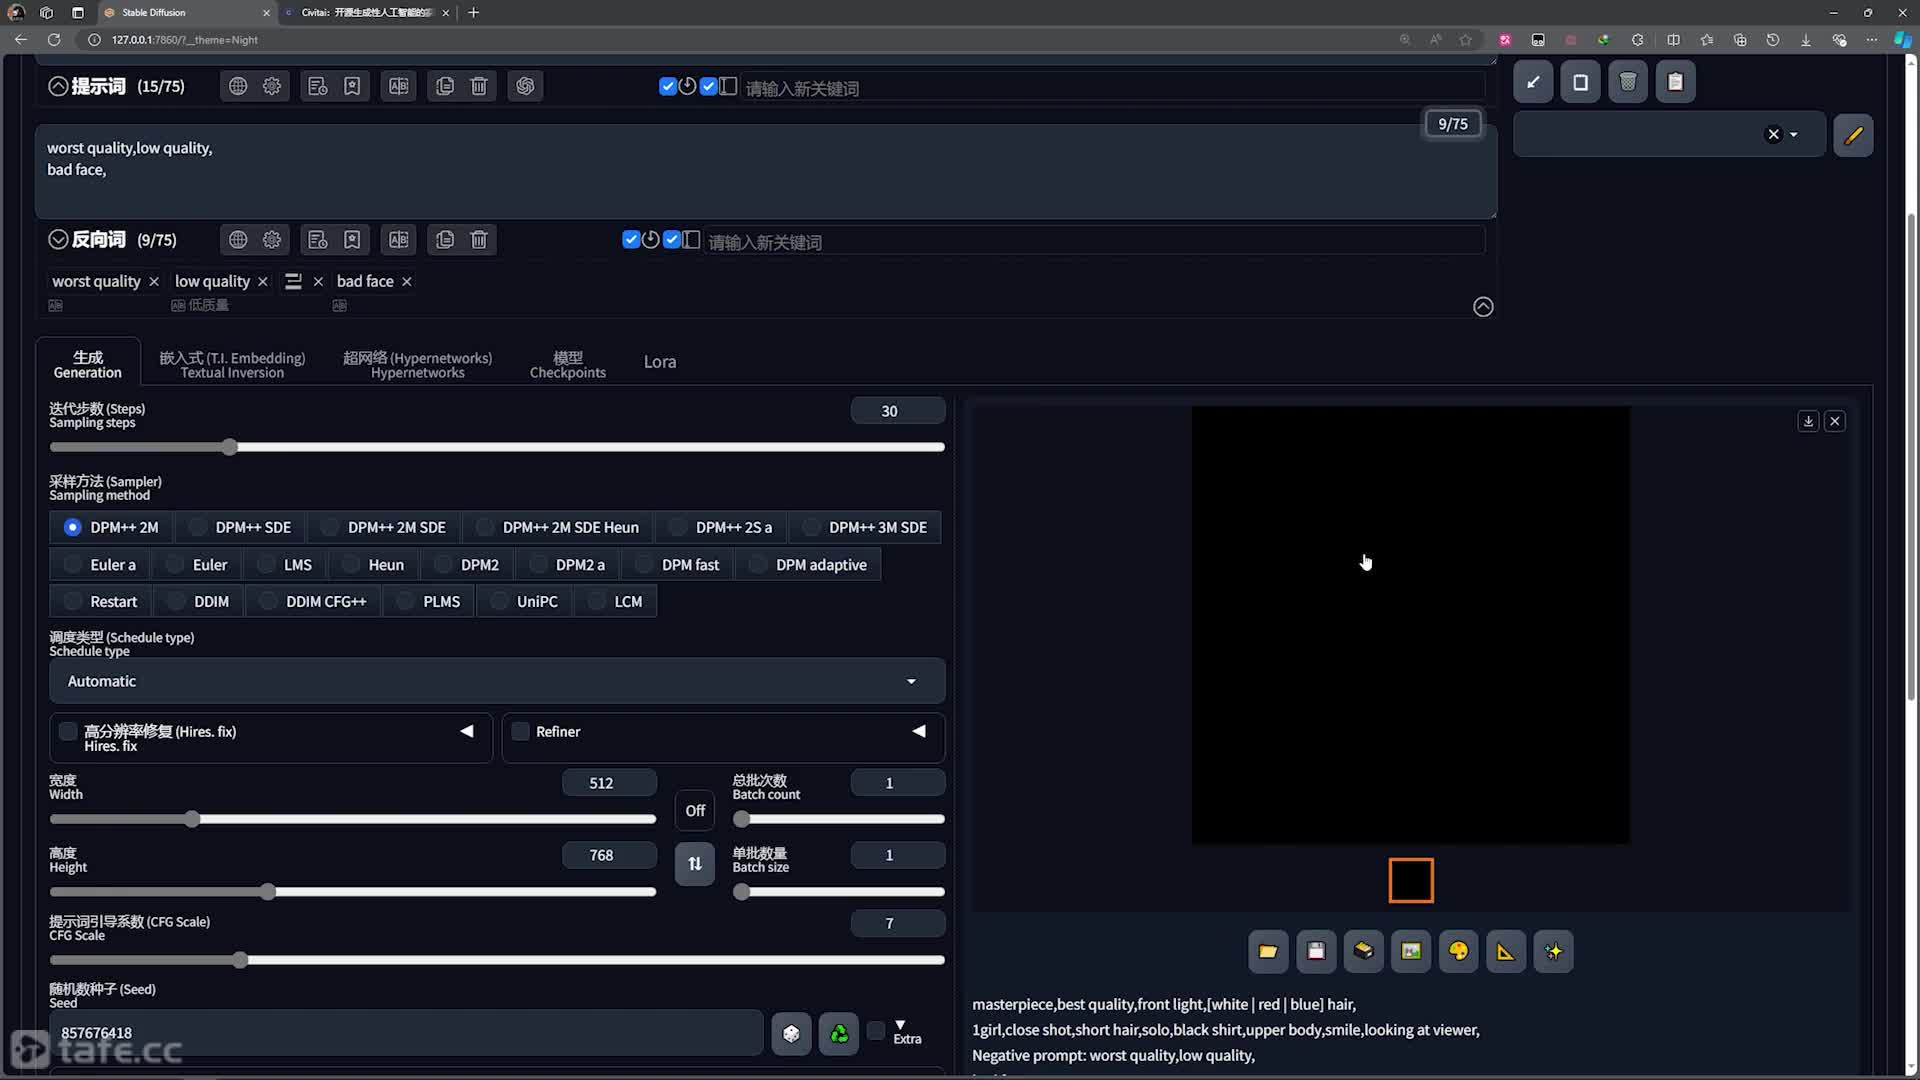Viewport: 1920px width, 1080px height.
Task: Toggle first blue checkbox in 提示词 row
Action: pos(668,86)
